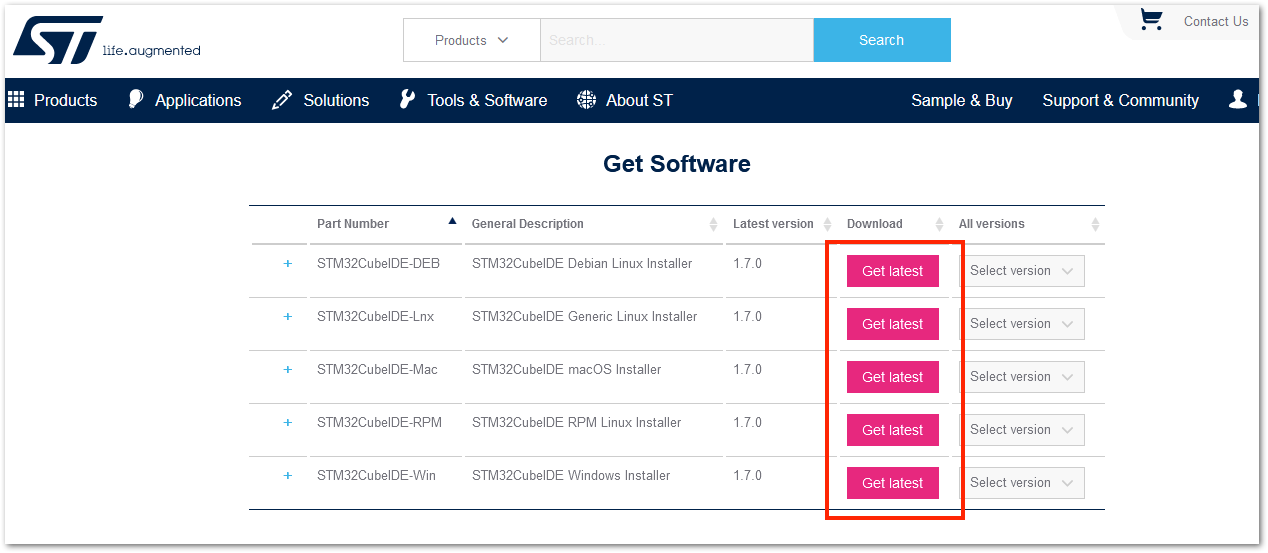This screenshot has width=1268, height=553.
Task: Open Select version dropdown for STM32CubeIDE-DEB
Action: [x=1023, y=271]
